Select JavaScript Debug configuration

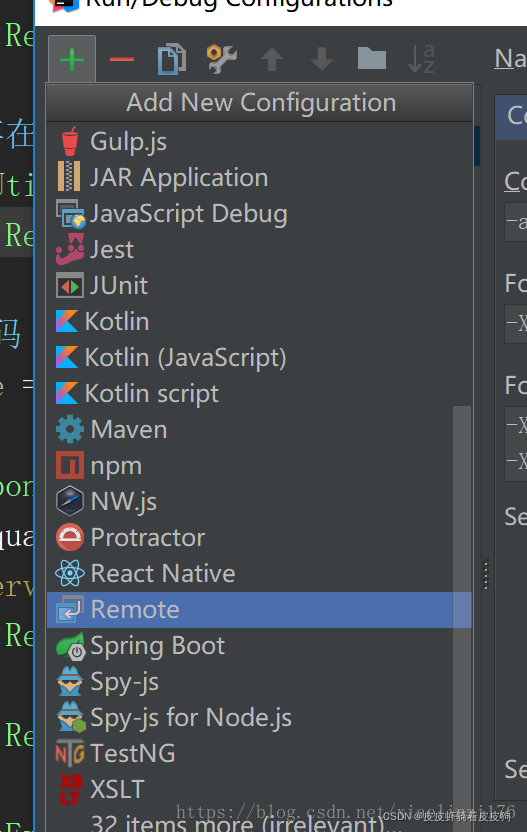[x=259, y=213]
